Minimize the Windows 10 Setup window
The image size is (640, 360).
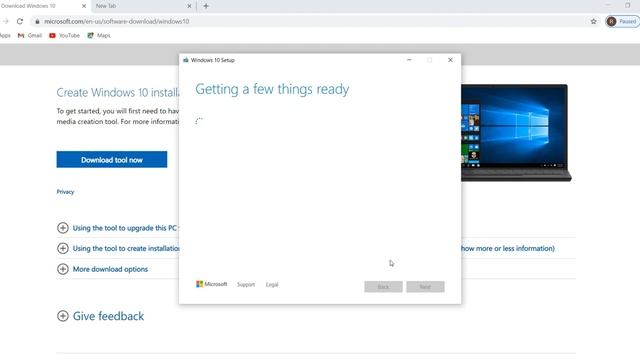(409, 60)
